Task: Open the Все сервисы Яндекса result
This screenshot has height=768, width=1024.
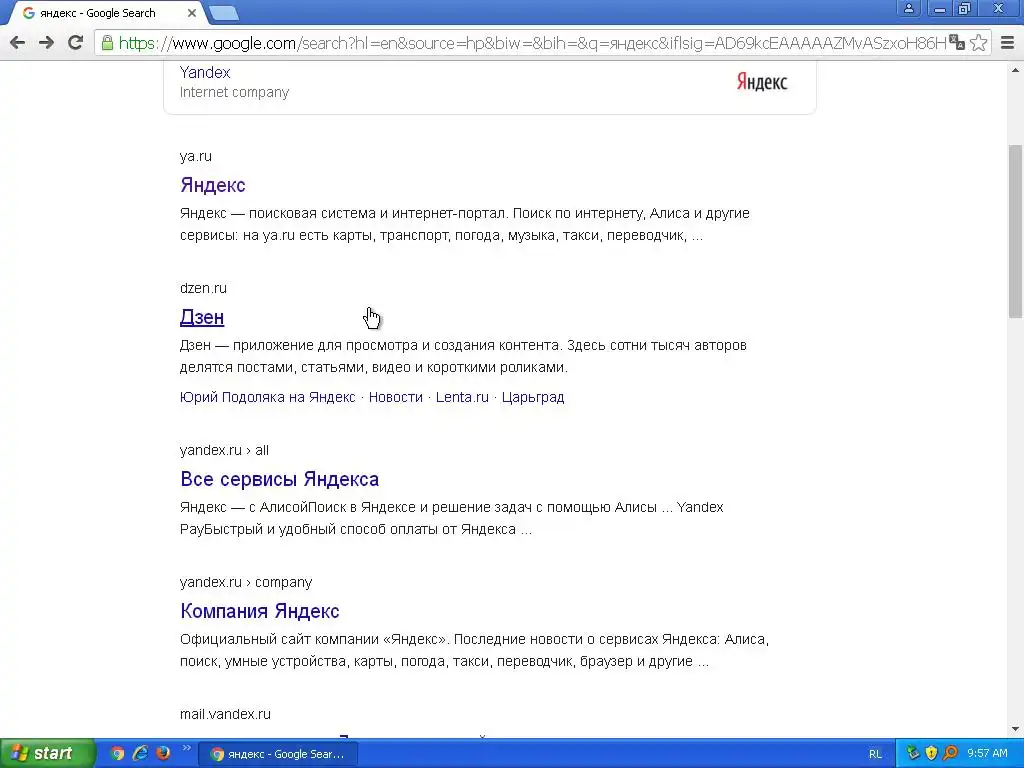Action: (280, 479)
